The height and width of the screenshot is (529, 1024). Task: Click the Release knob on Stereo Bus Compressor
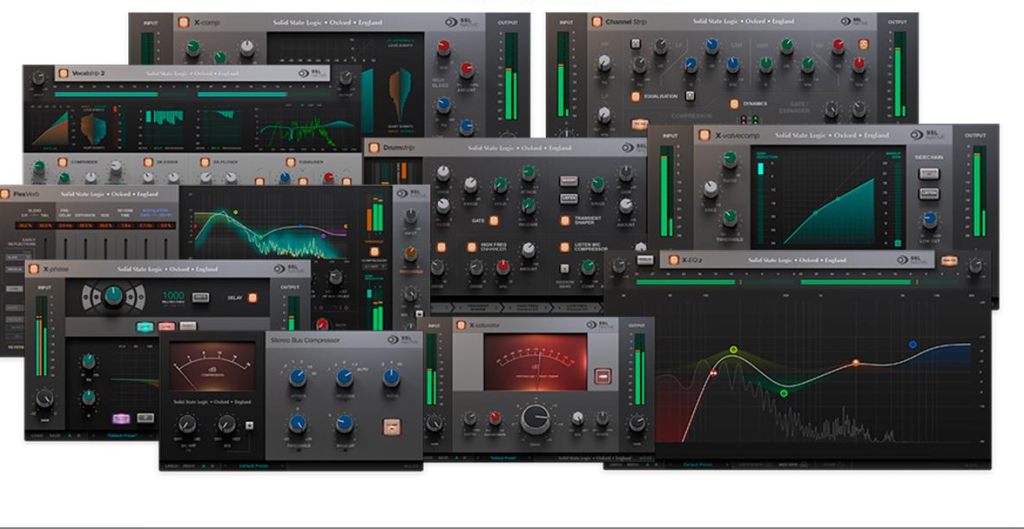345,377
